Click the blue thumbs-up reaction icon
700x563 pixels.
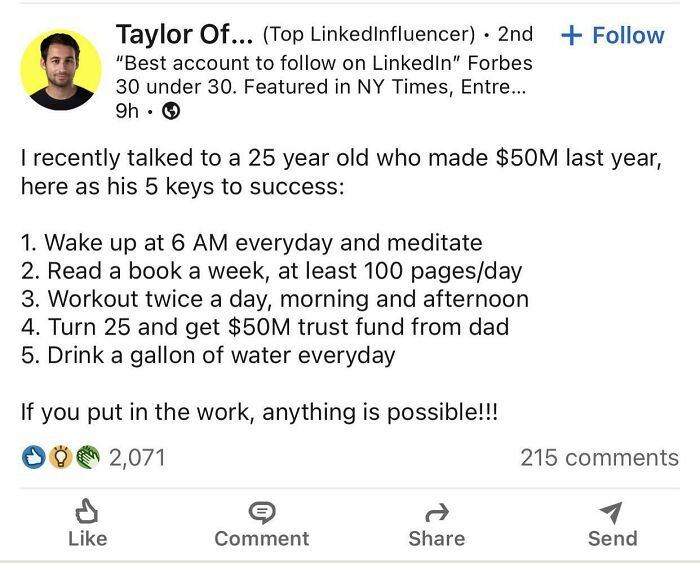click(32, 458)
